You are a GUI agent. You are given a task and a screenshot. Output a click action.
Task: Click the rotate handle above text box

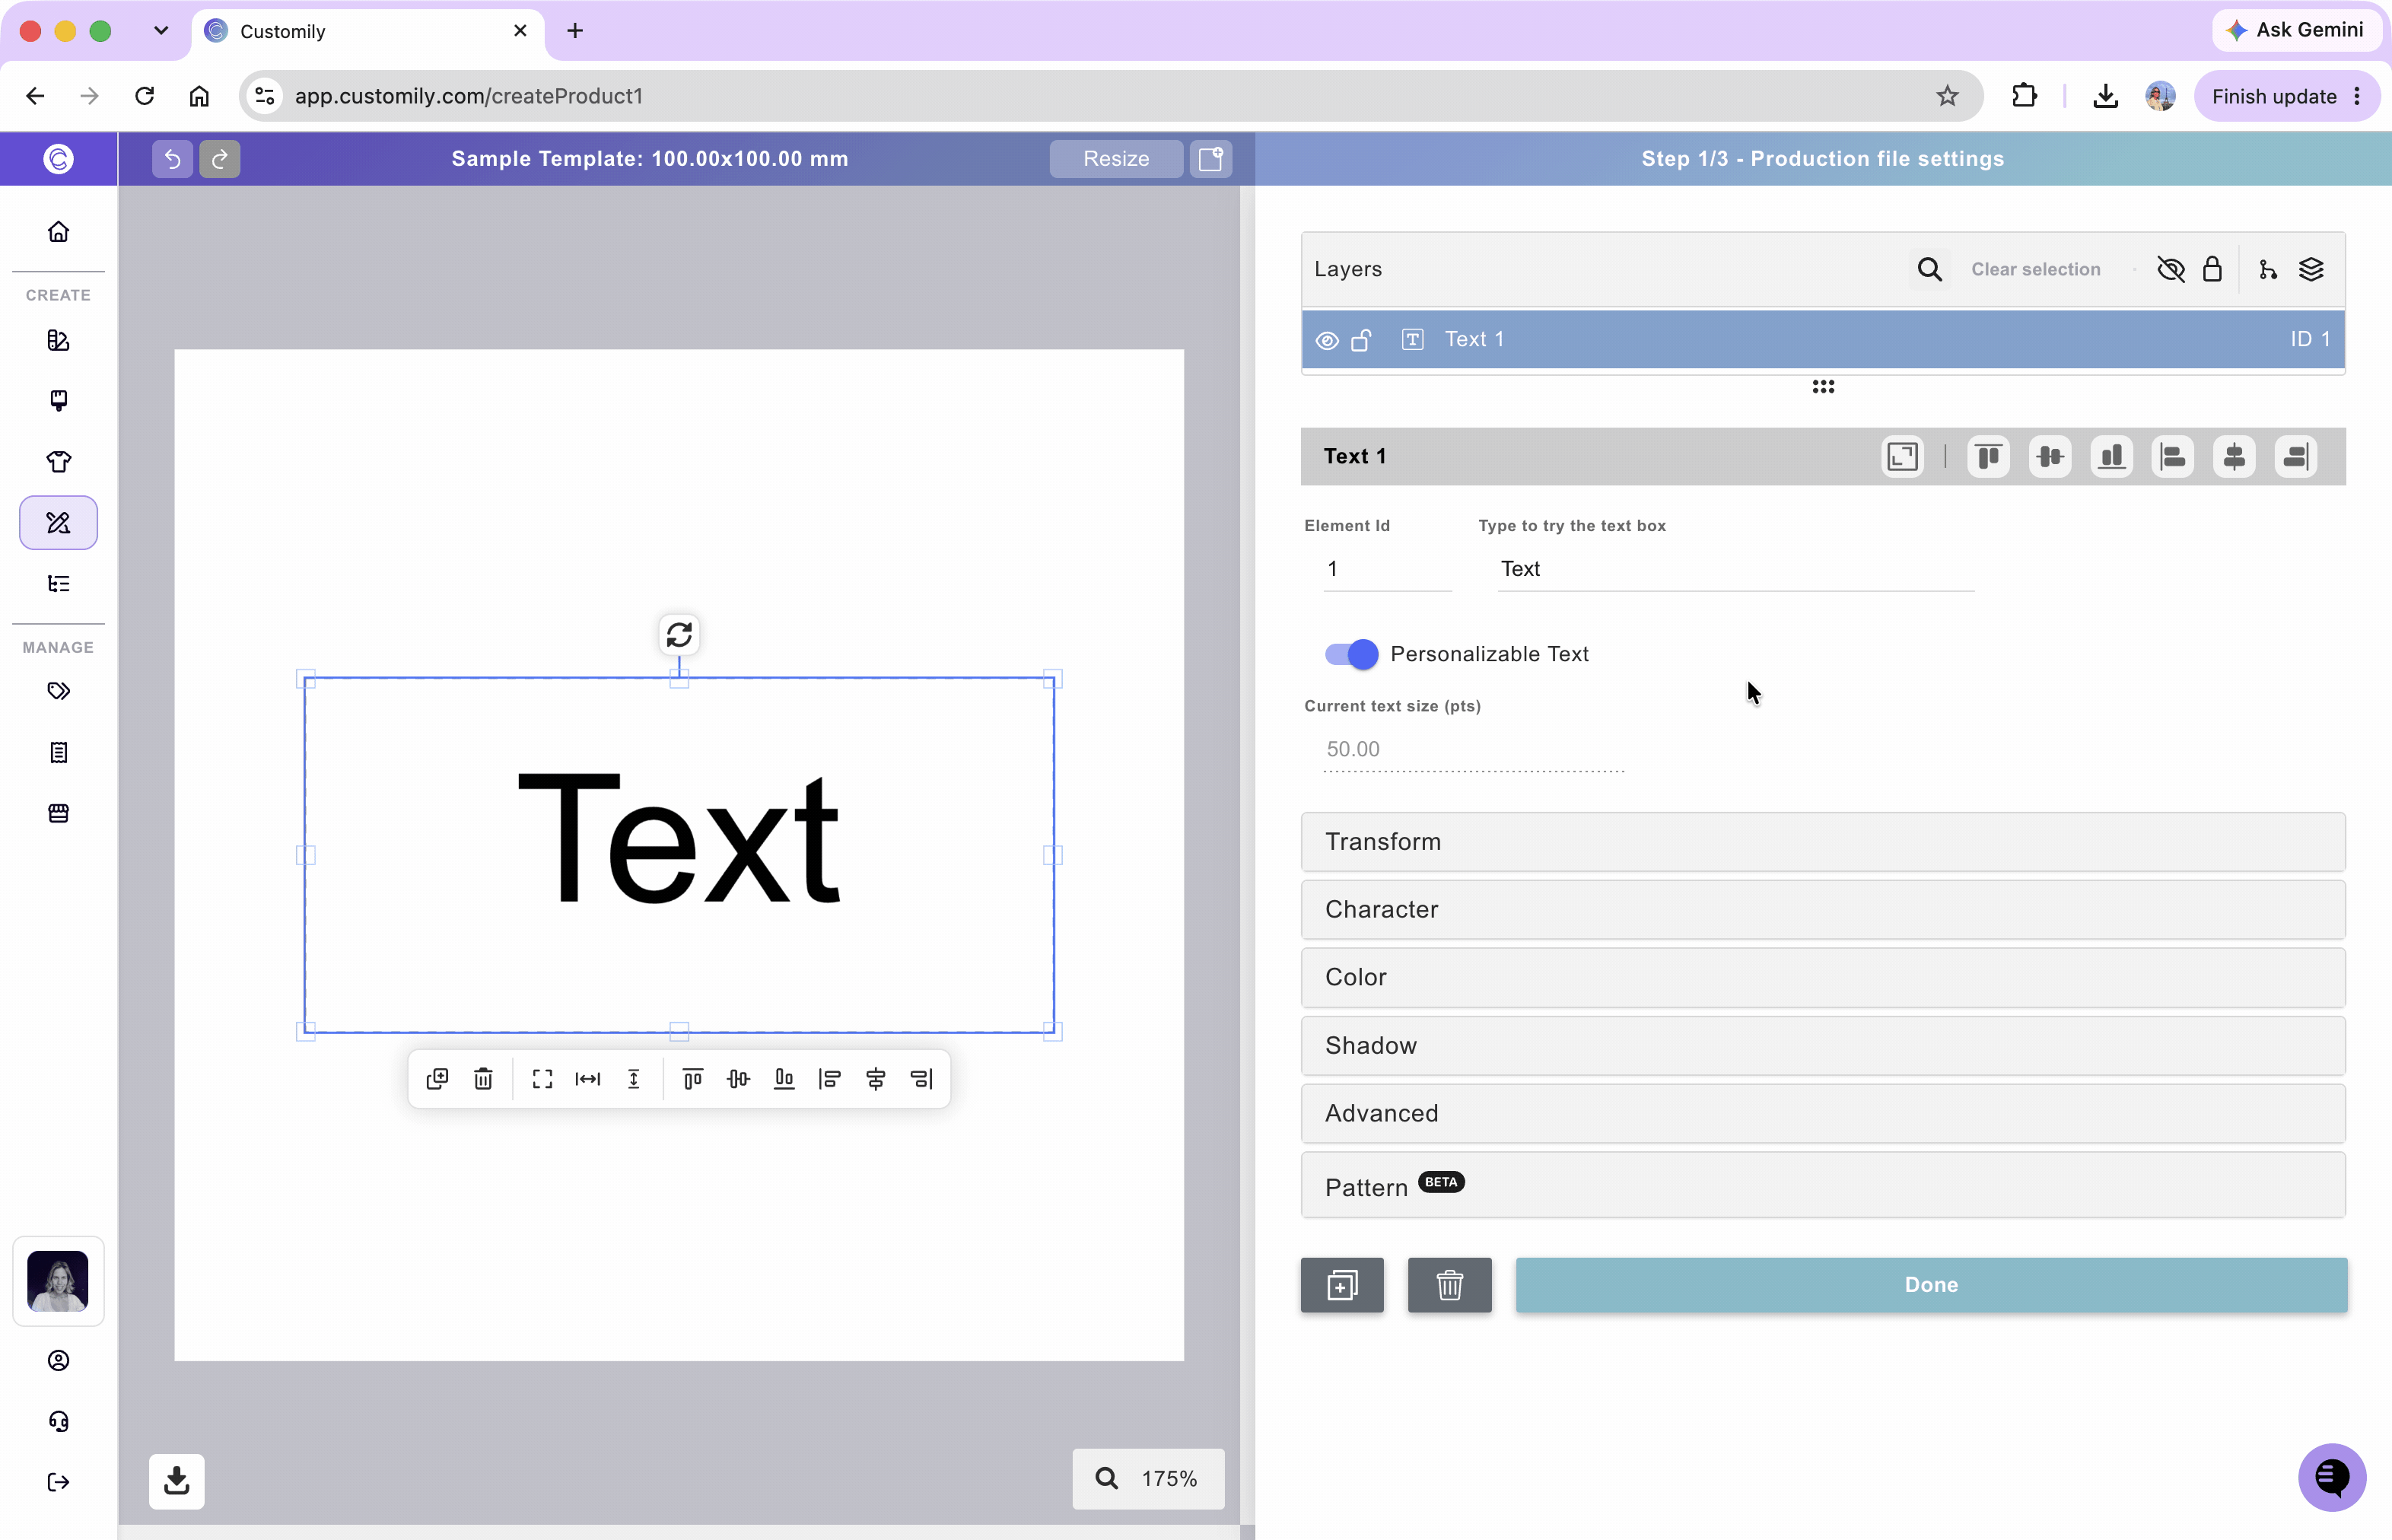679,635
